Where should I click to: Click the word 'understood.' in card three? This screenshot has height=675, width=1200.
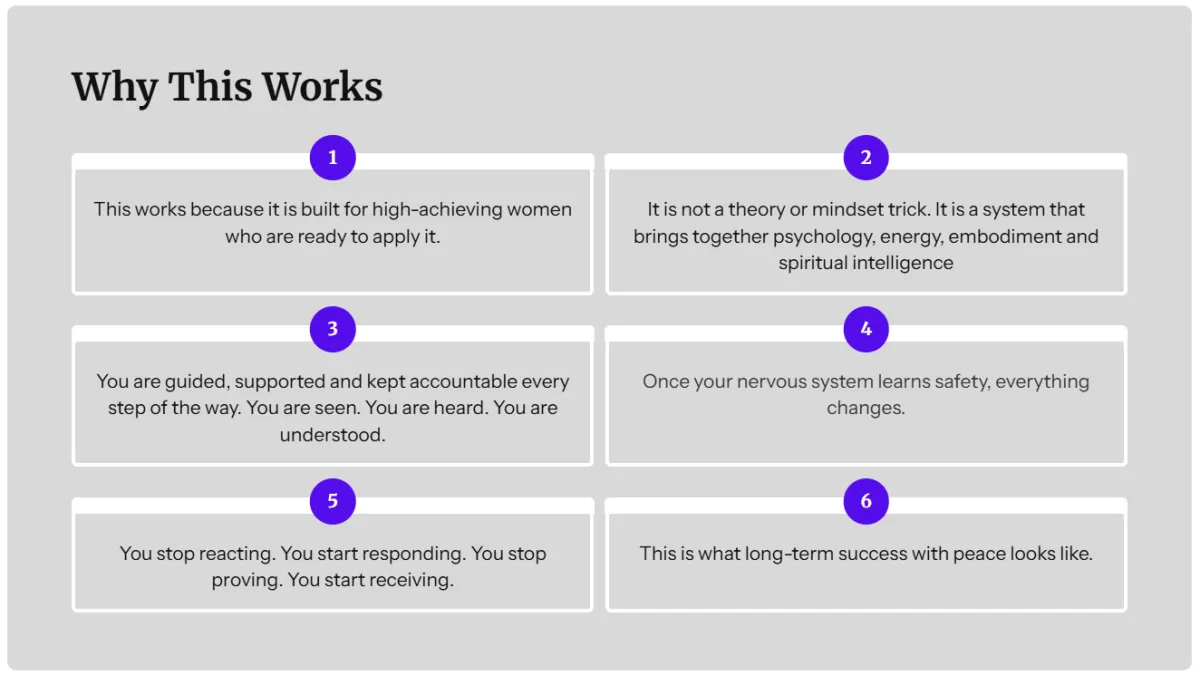333,435
